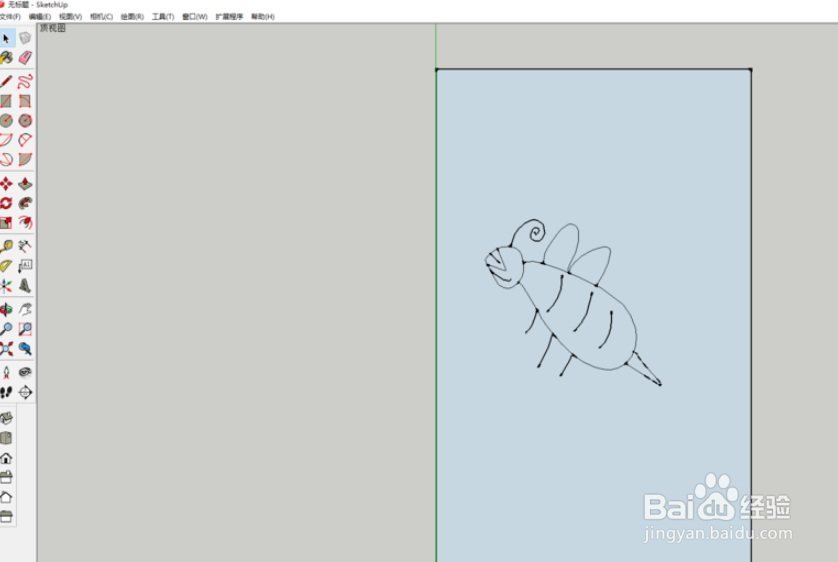Select the Section Plane tool

(25, 393)
